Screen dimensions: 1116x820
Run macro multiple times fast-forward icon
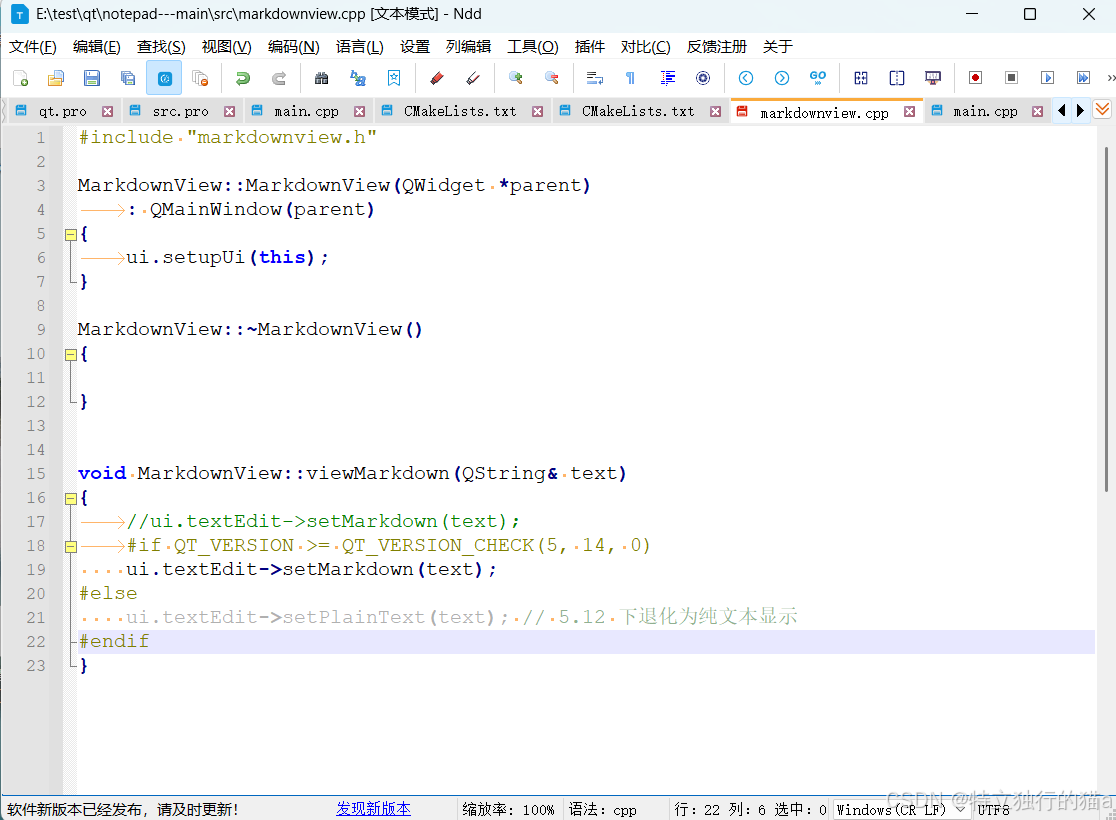tap(1083, 78)
